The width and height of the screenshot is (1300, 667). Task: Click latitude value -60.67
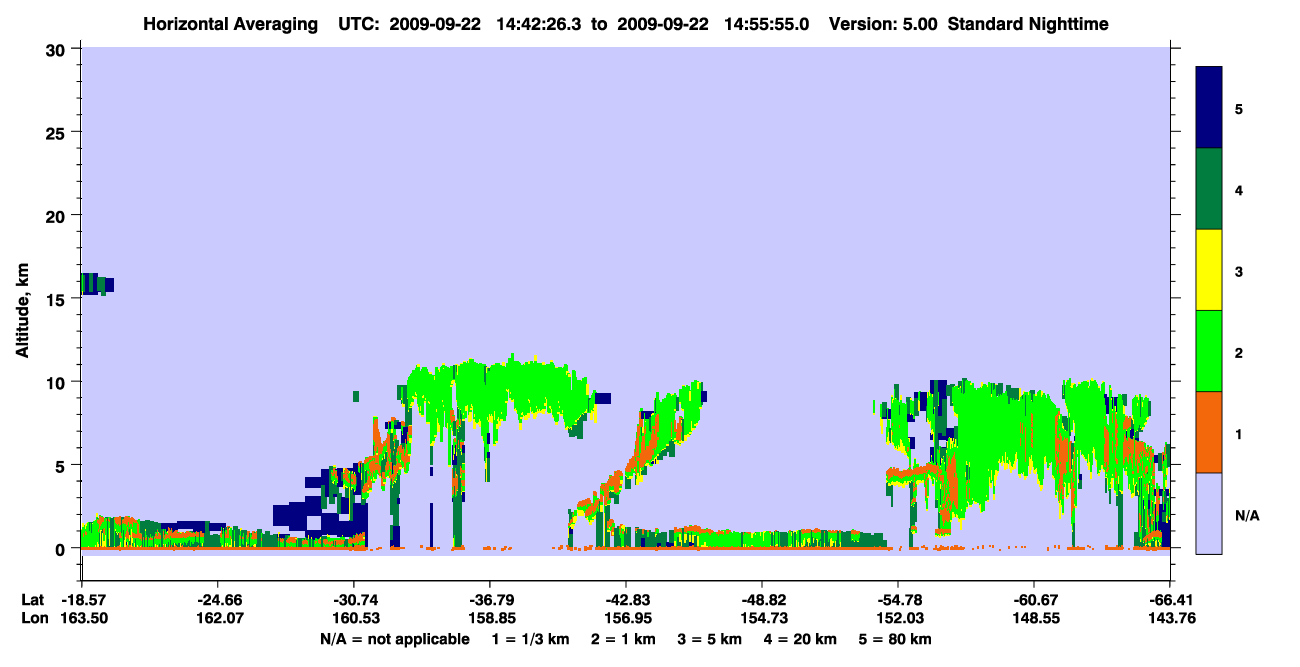click(1034, 599)
